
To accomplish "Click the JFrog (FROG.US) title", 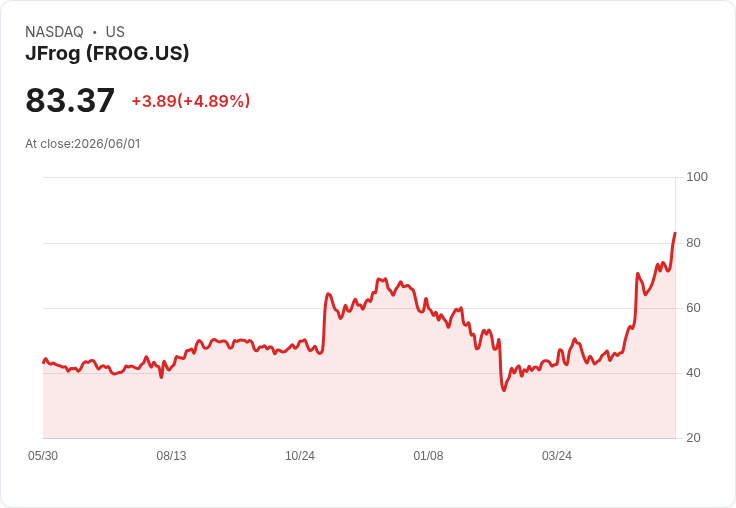I will coord(107,54).
